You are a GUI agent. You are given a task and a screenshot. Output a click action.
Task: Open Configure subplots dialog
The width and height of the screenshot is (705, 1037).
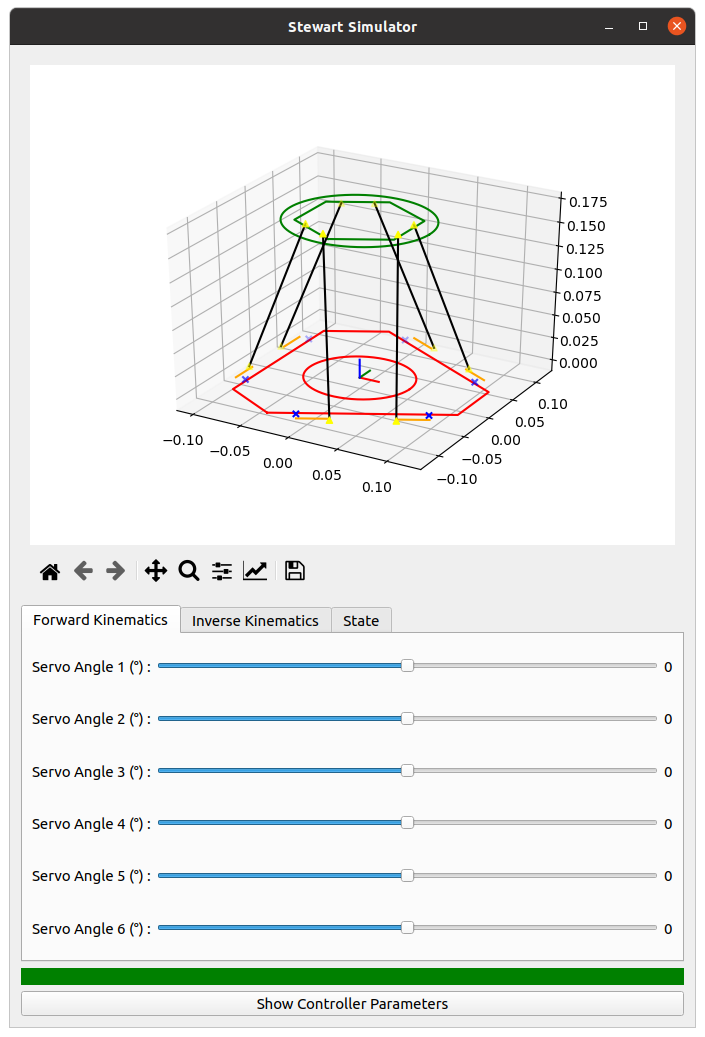tap(222, 571)
